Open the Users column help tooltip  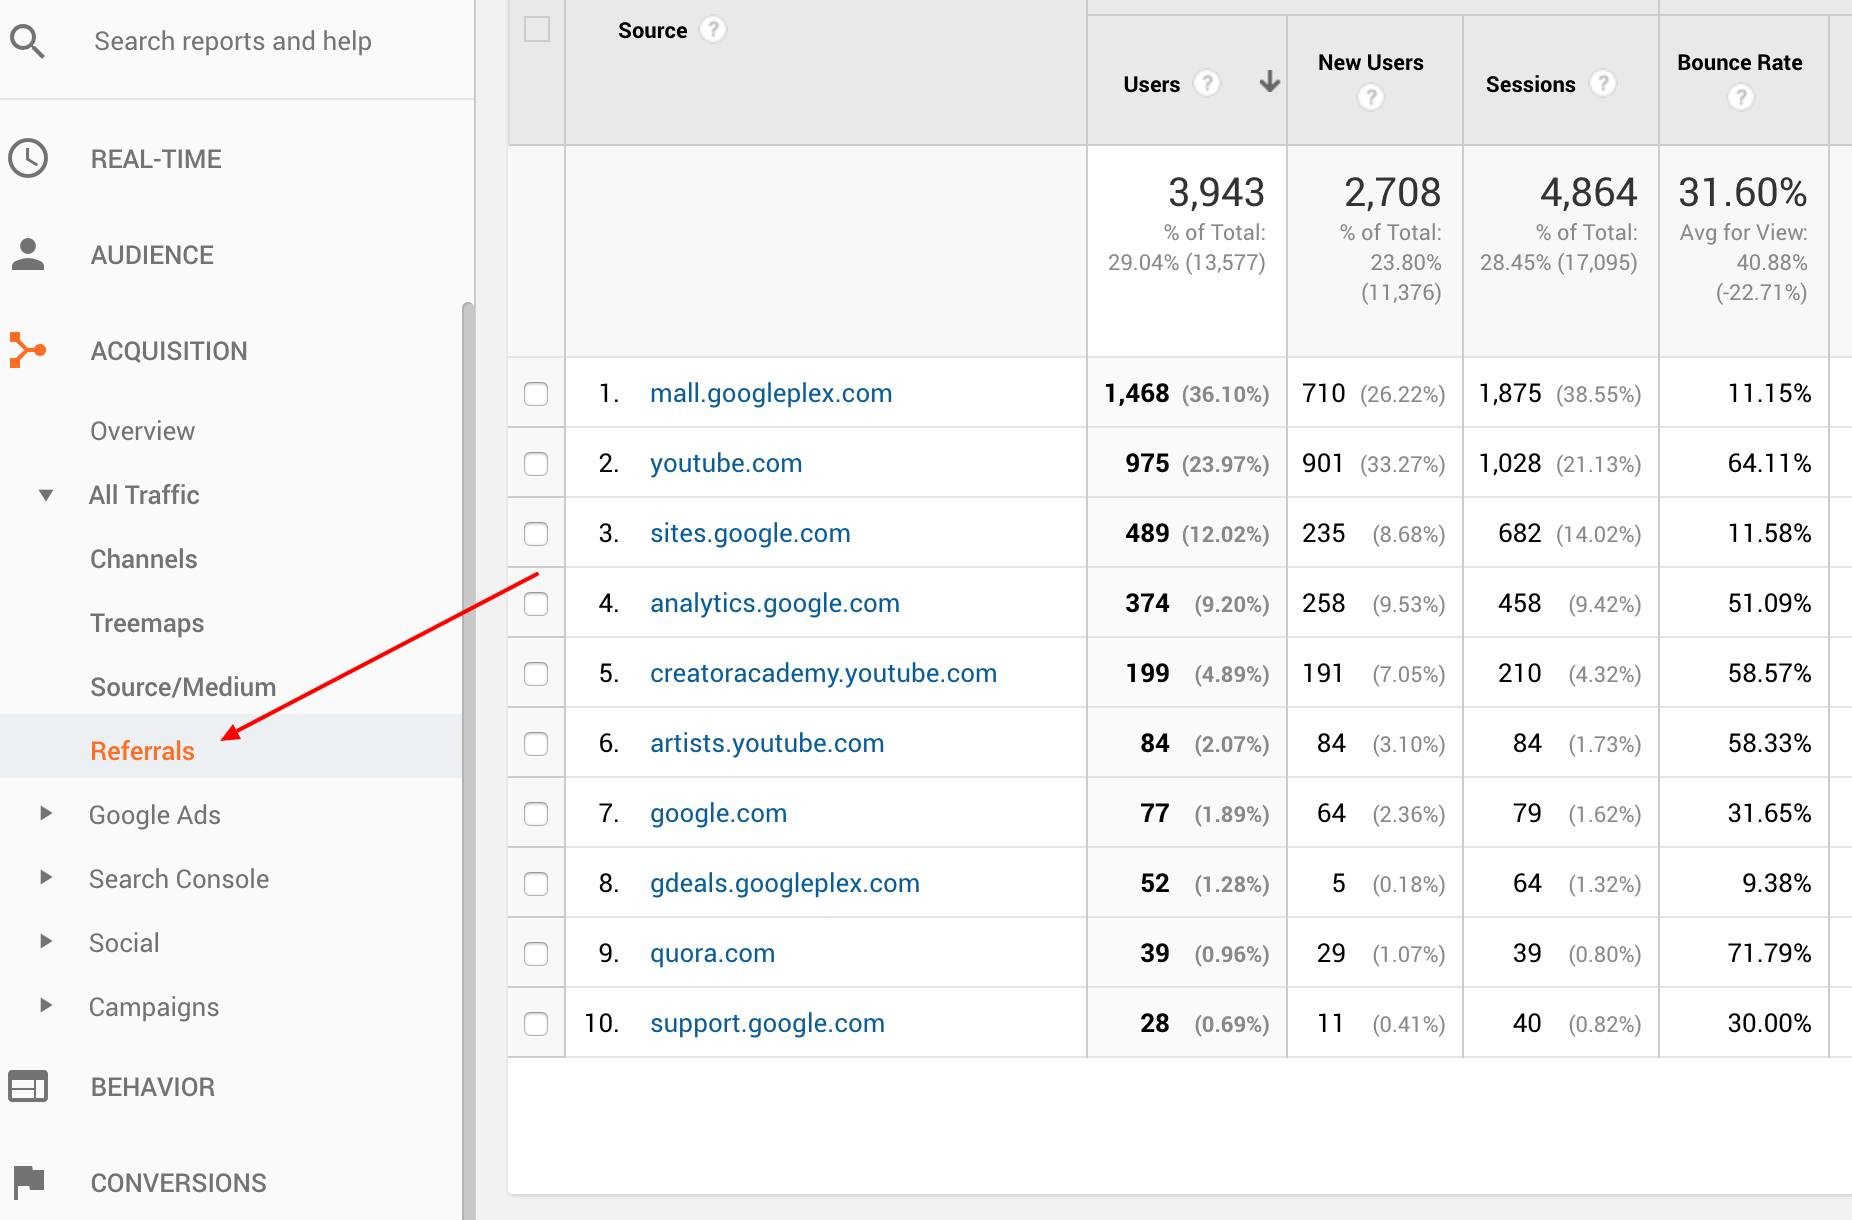coord(1208,84)
